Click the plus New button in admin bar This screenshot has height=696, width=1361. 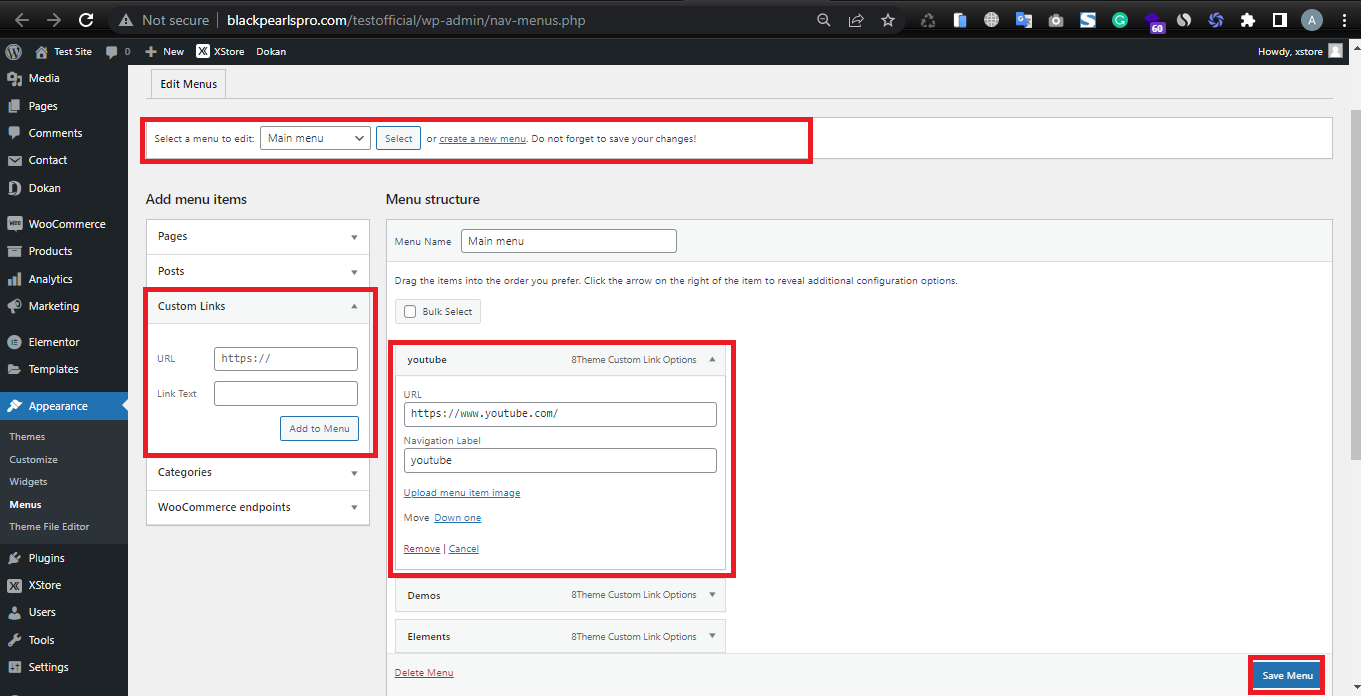coord(165,52)
